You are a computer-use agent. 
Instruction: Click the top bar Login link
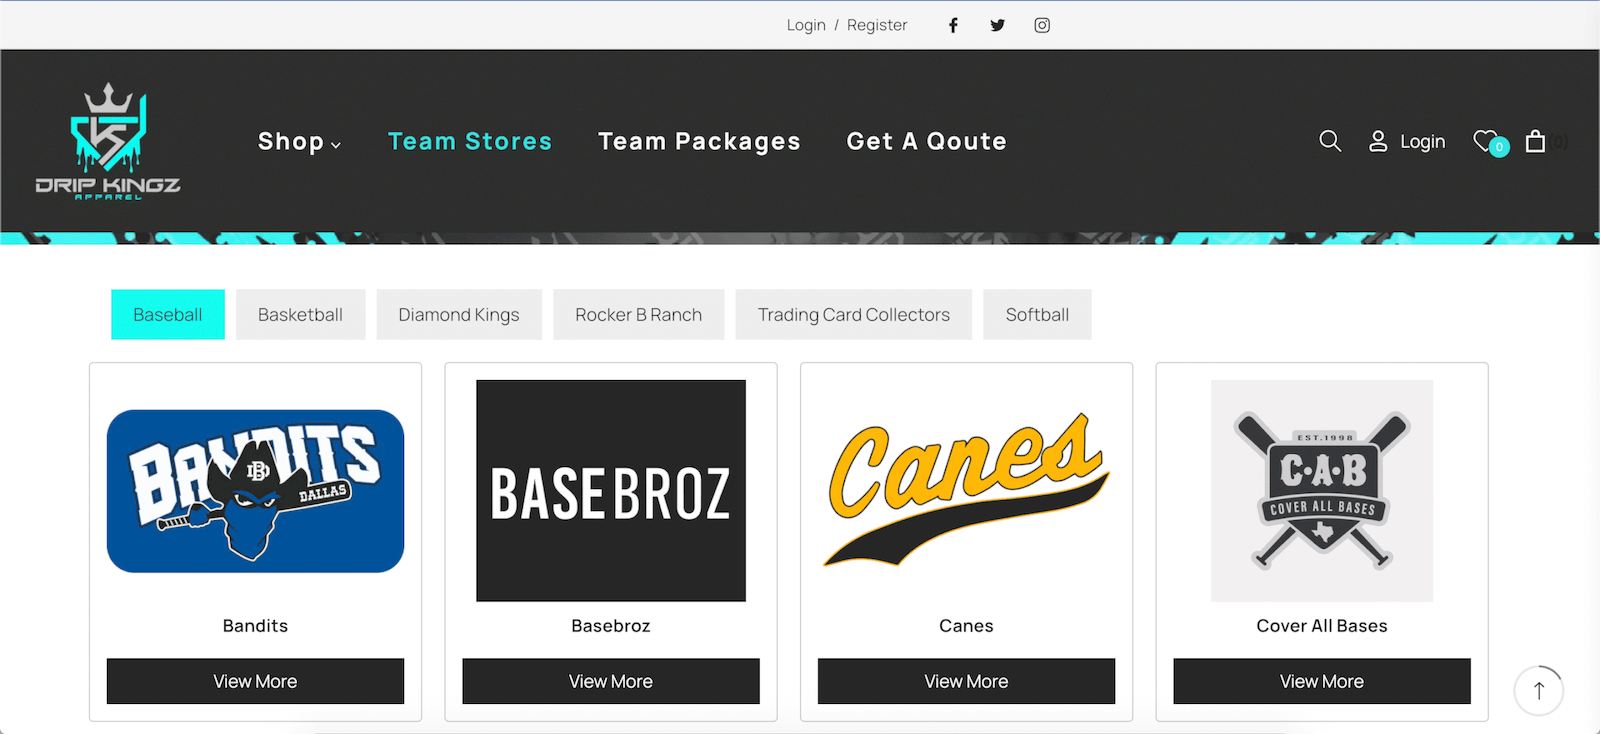click(x=806, y=25)
